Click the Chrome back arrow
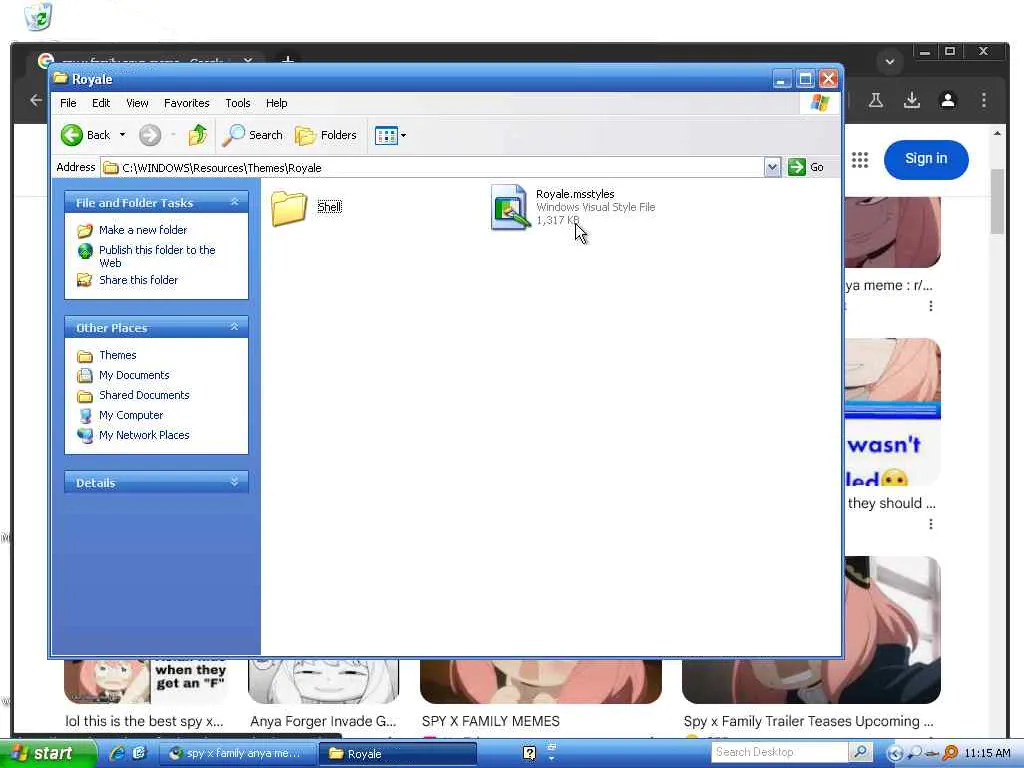Viewport: 1024px width, 768px height. pos(36,100)
